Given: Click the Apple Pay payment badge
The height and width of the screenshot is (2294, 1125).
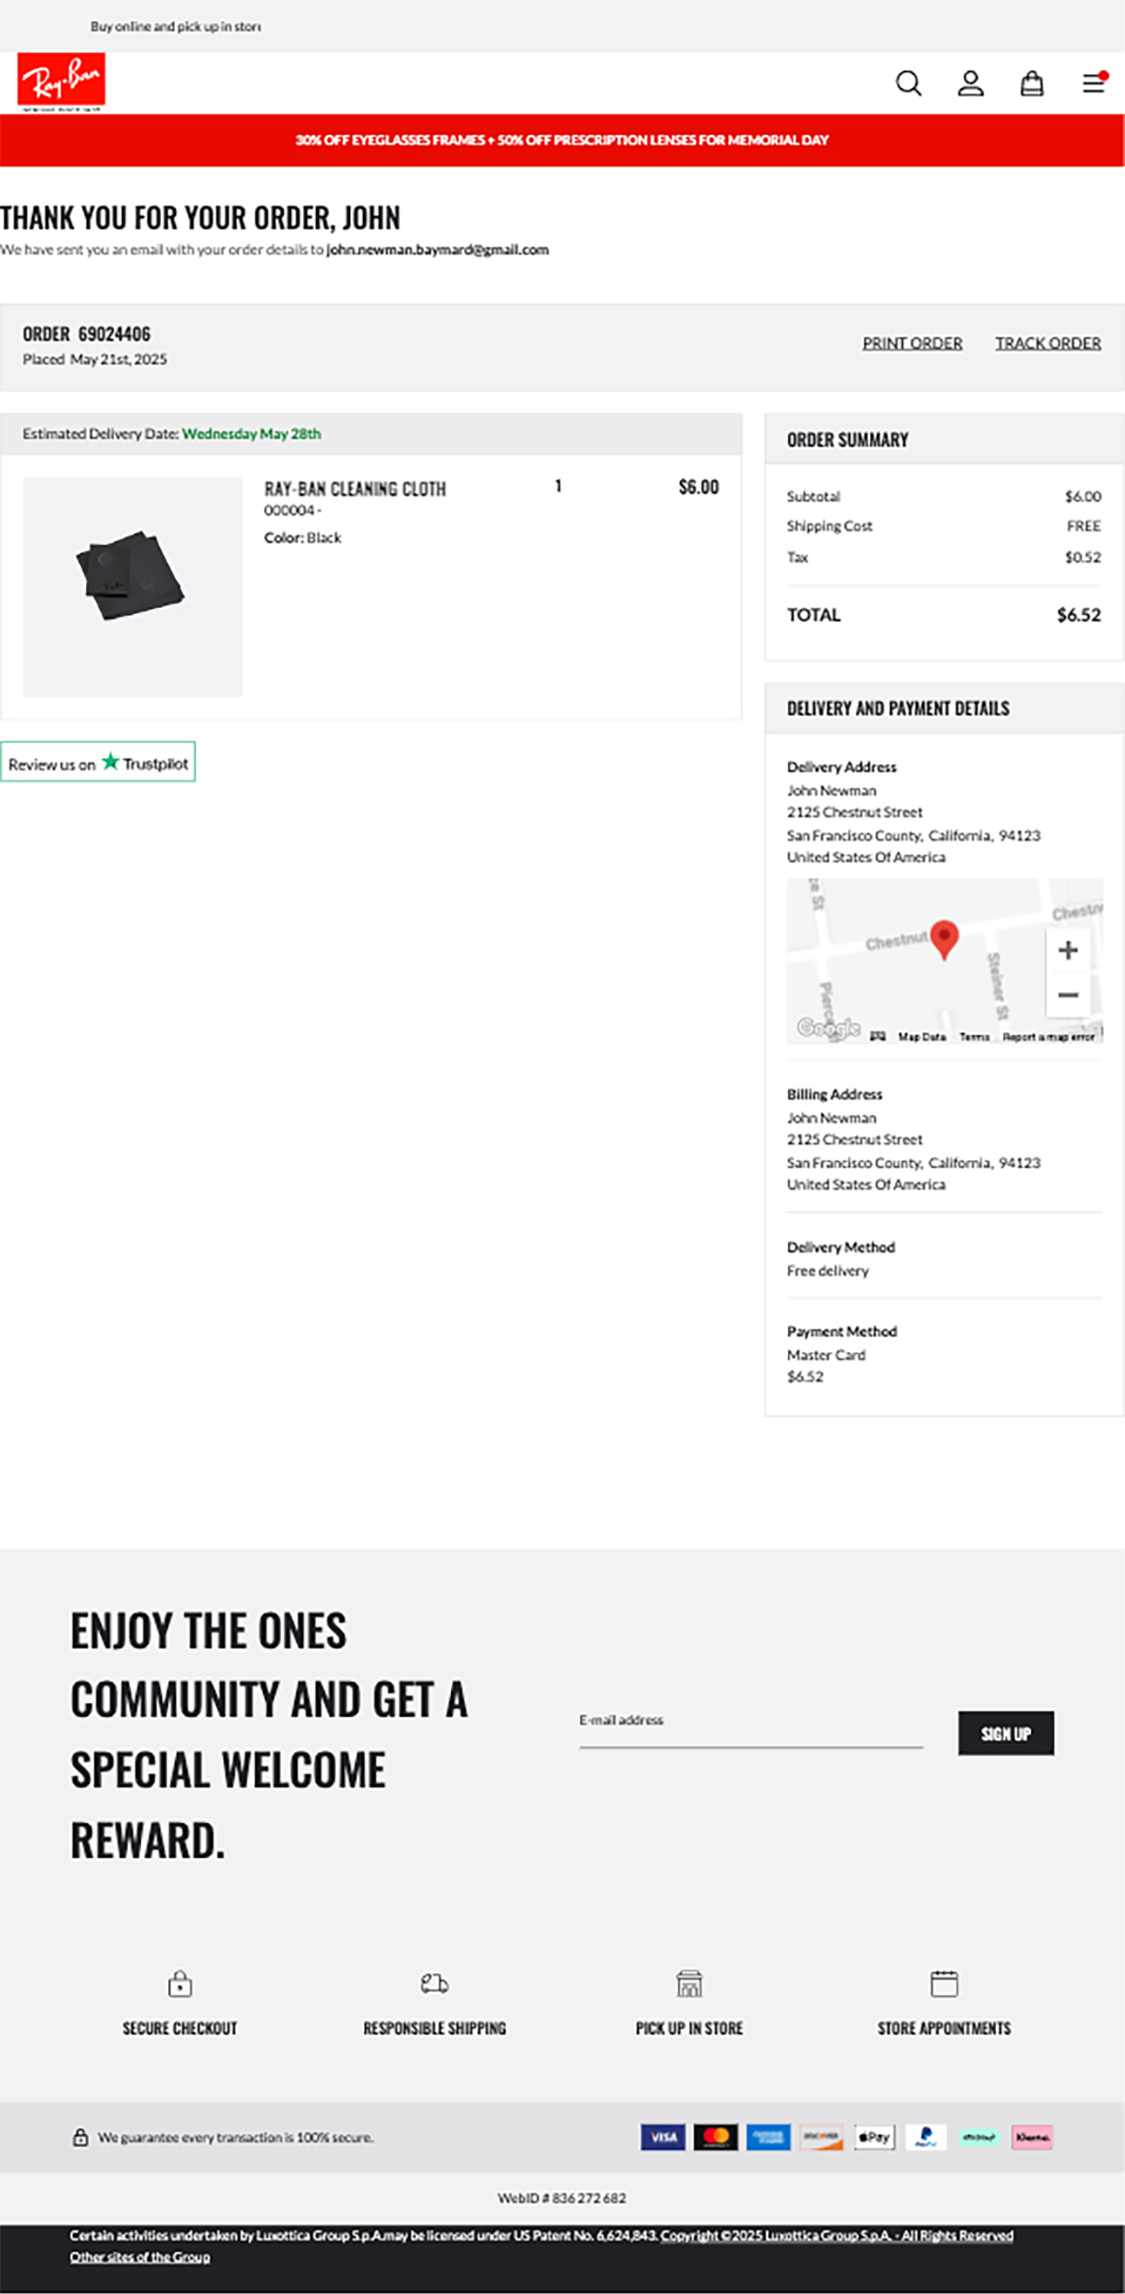Looking at the screenshot, I should (x=873, y=2137).
